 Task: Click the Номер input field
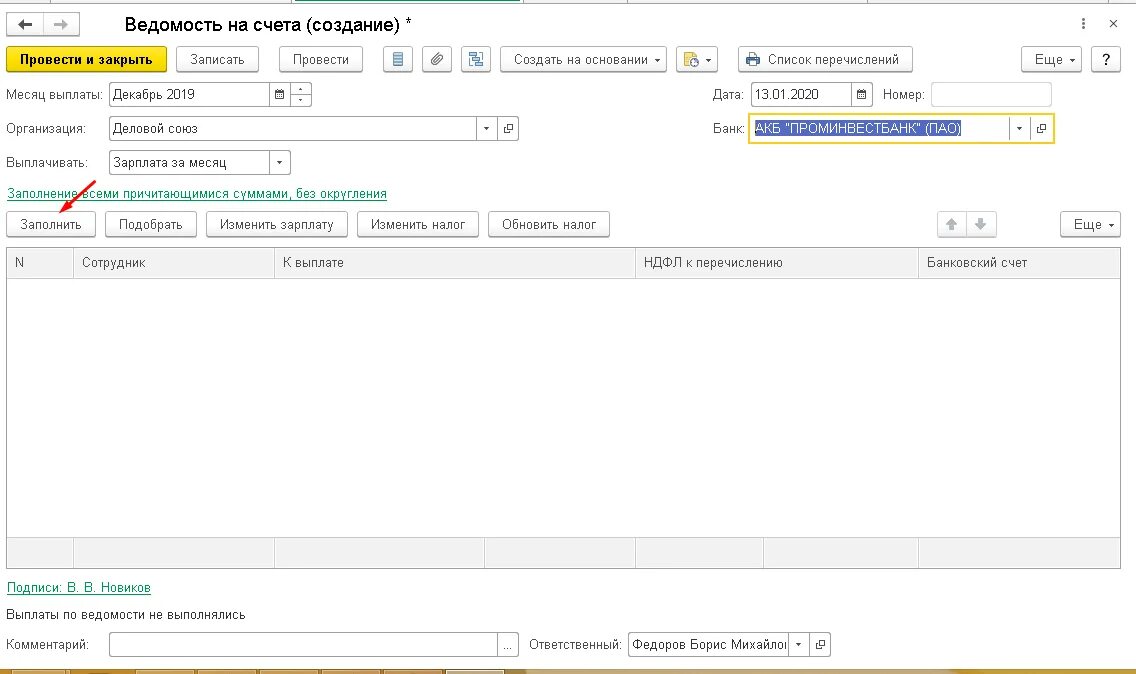point(991,94)
